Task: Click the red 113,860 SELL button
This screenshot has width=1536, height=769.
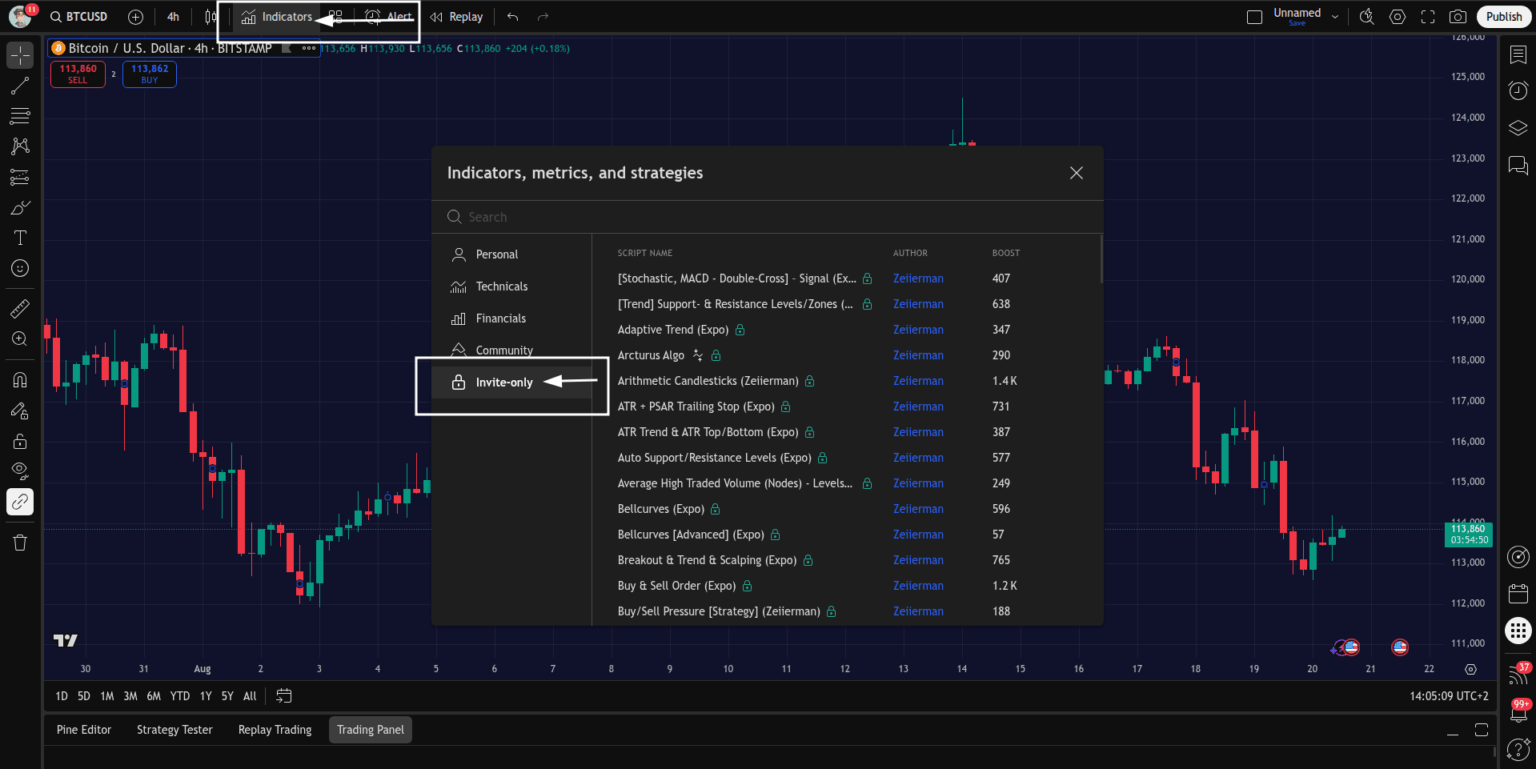Action: coord(77,74)
